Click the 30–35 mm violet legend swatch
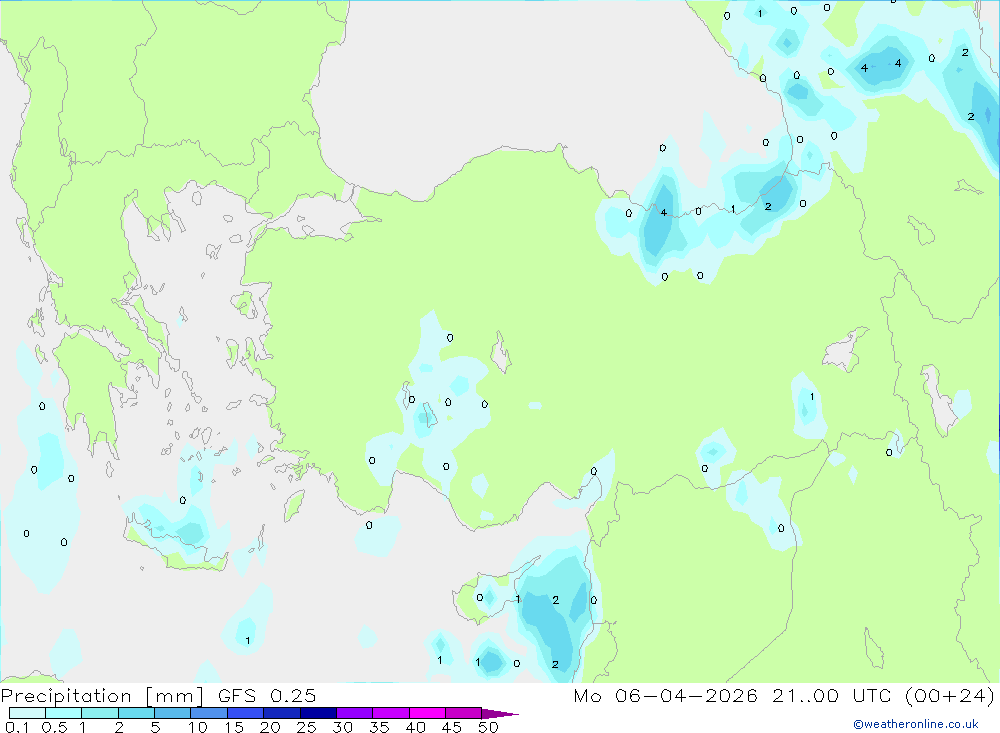1000x733 pixels. tap(355, 713)
